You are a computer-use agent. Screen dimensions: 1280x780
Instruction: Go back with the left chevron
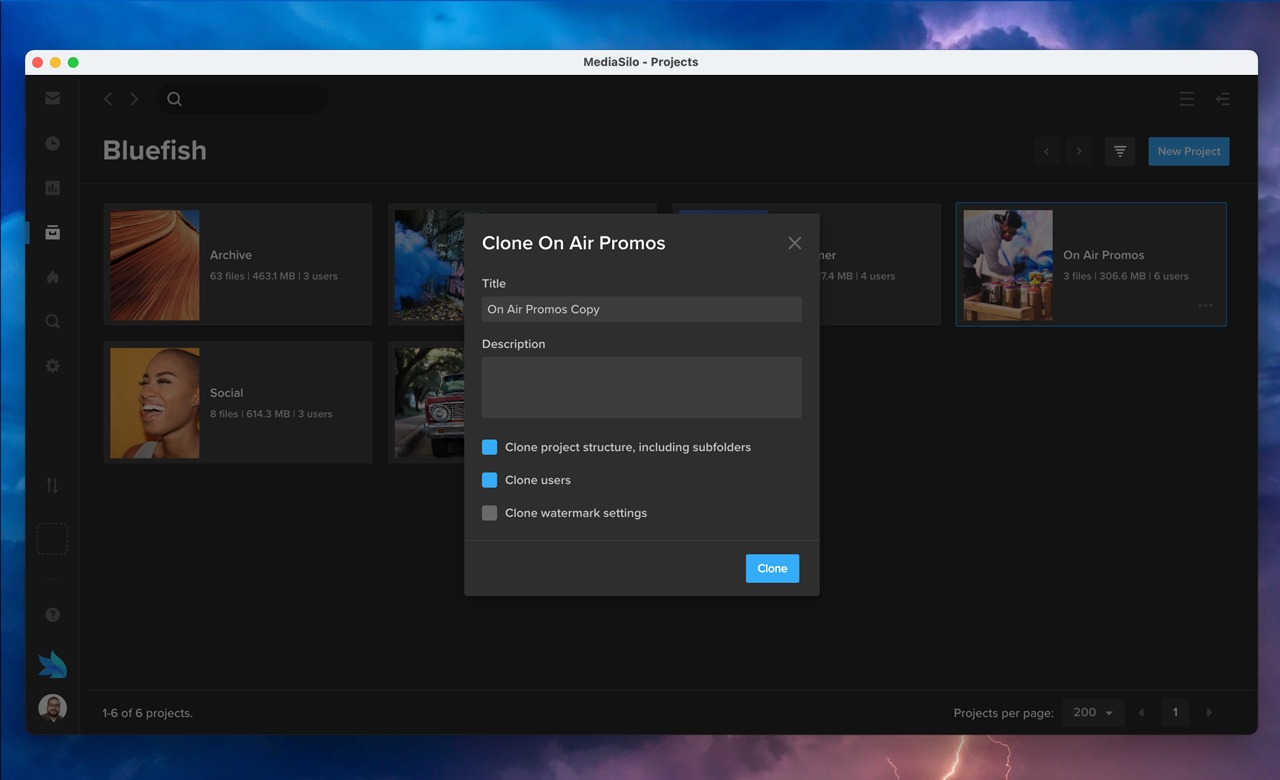click(x=108, y=99)
